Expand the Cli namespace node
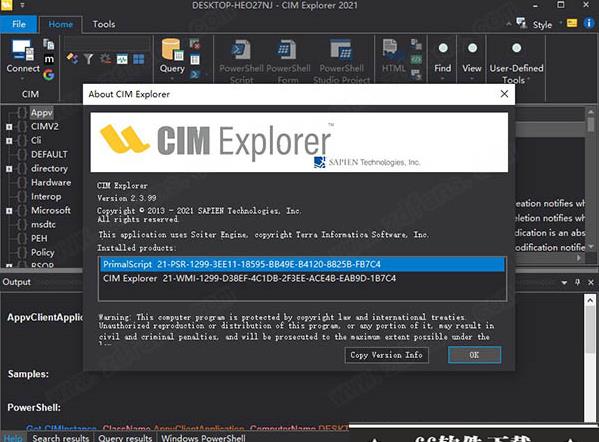Image resolution: width=599 pixels, height=442 pixels. coord(9,141)
